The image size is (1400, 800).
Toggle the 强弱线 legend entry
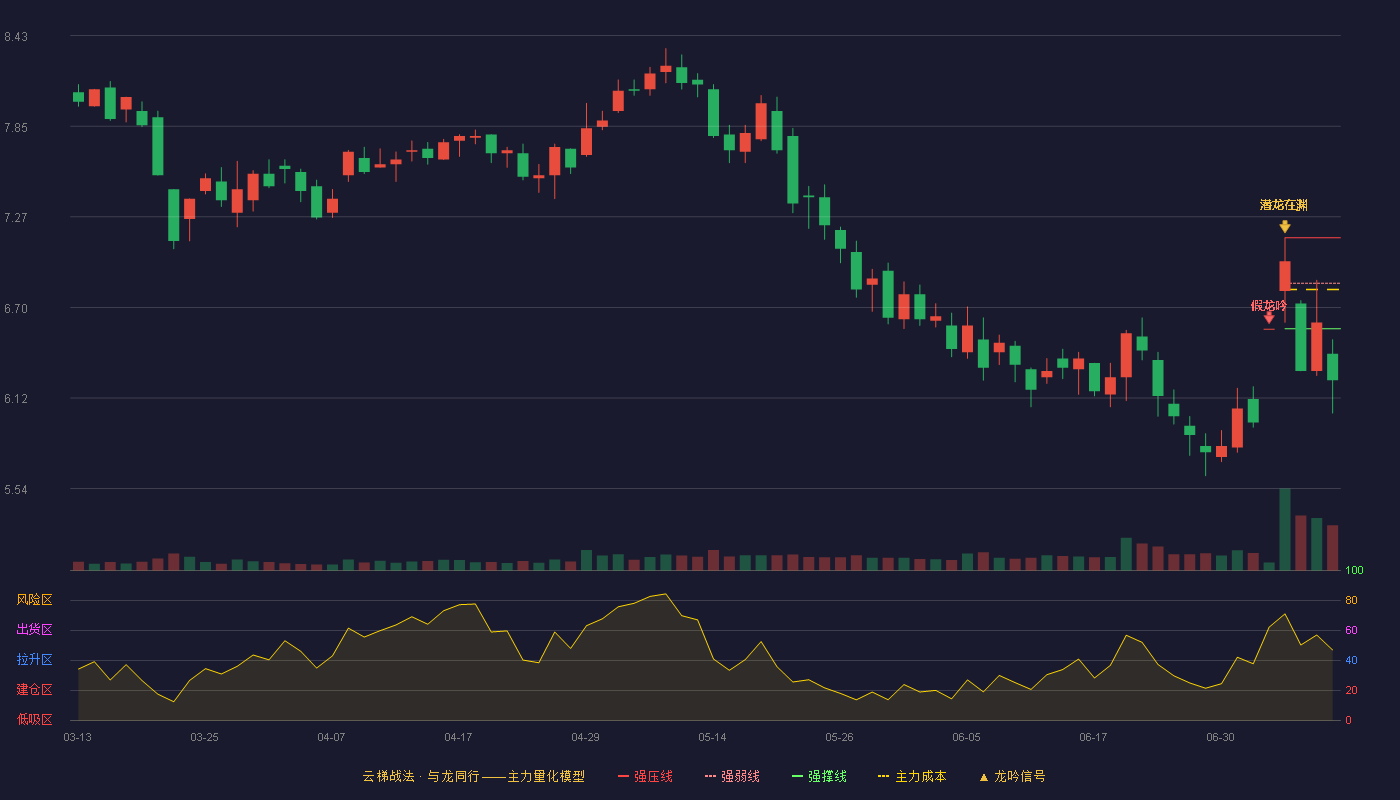coord(732,776)
